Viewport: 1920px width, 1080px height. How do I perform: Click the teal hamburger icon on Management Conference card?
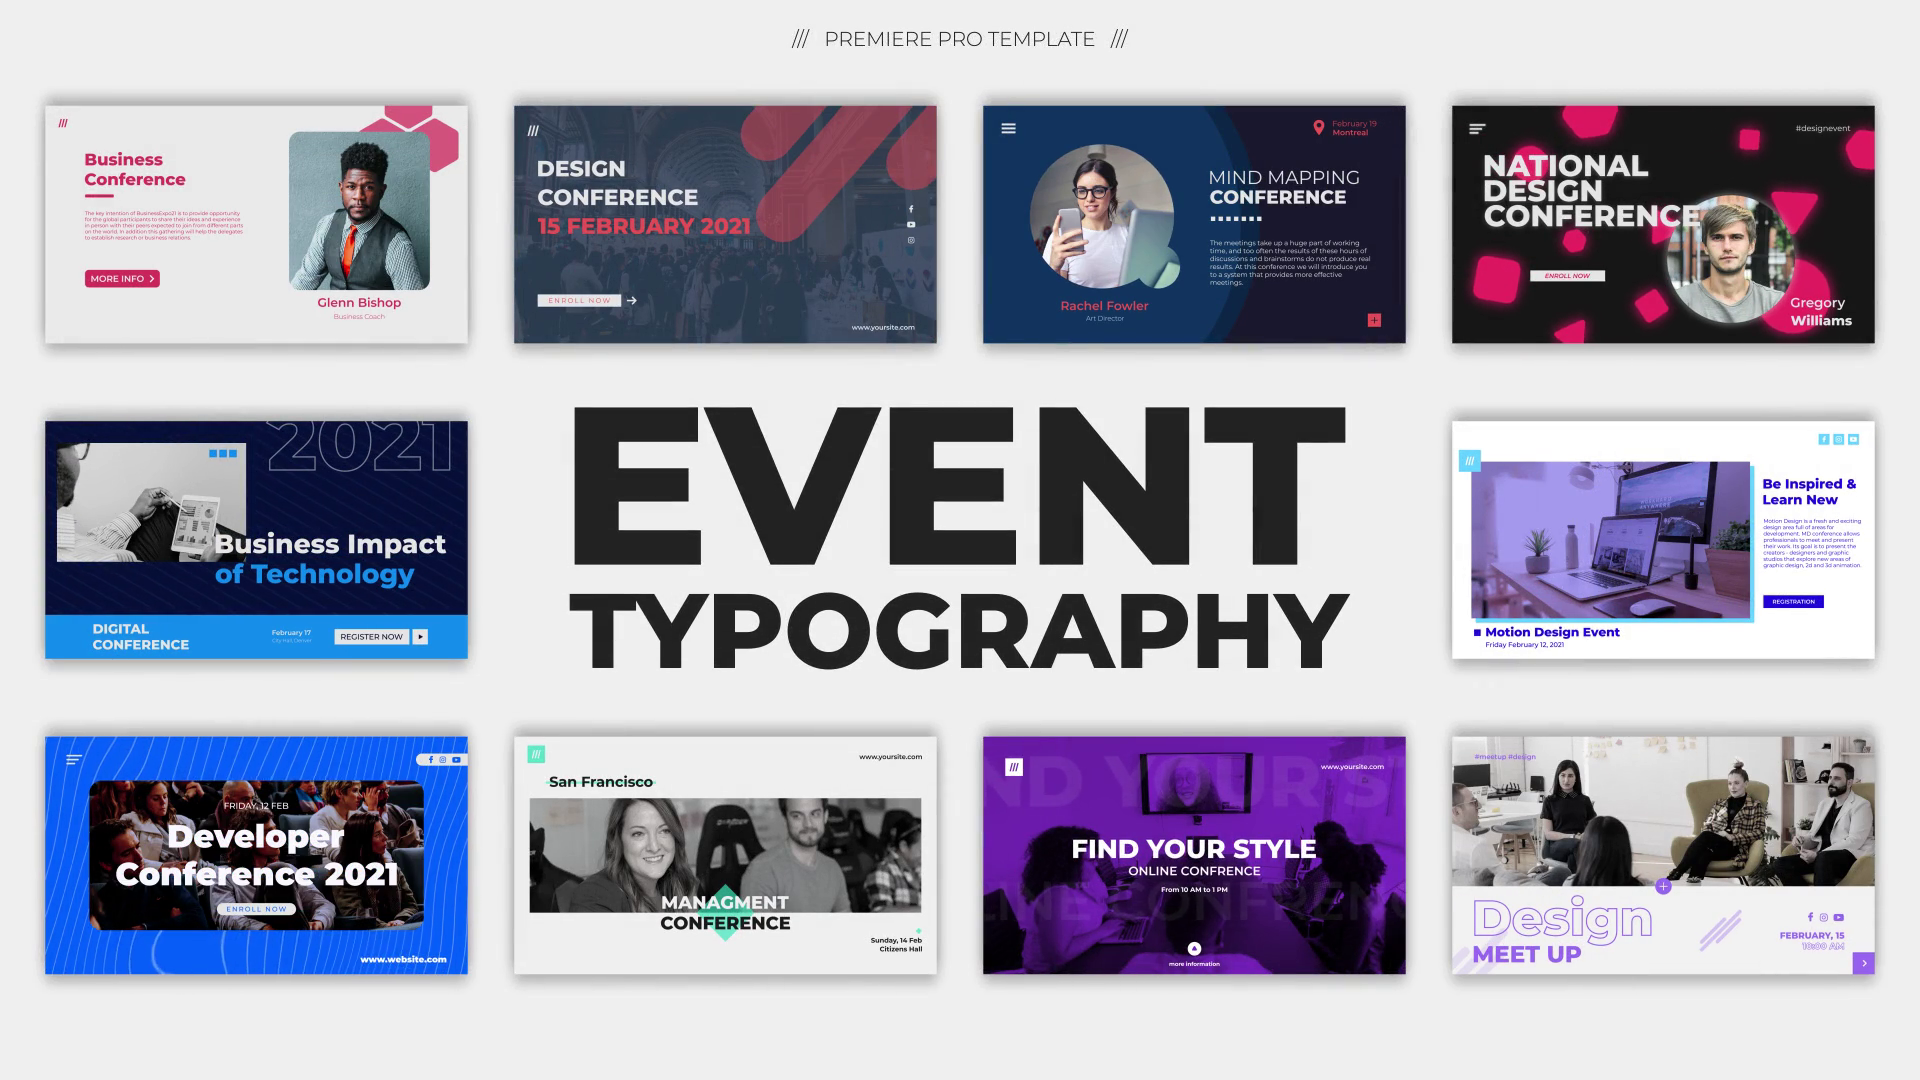click(x=534, y=756)
